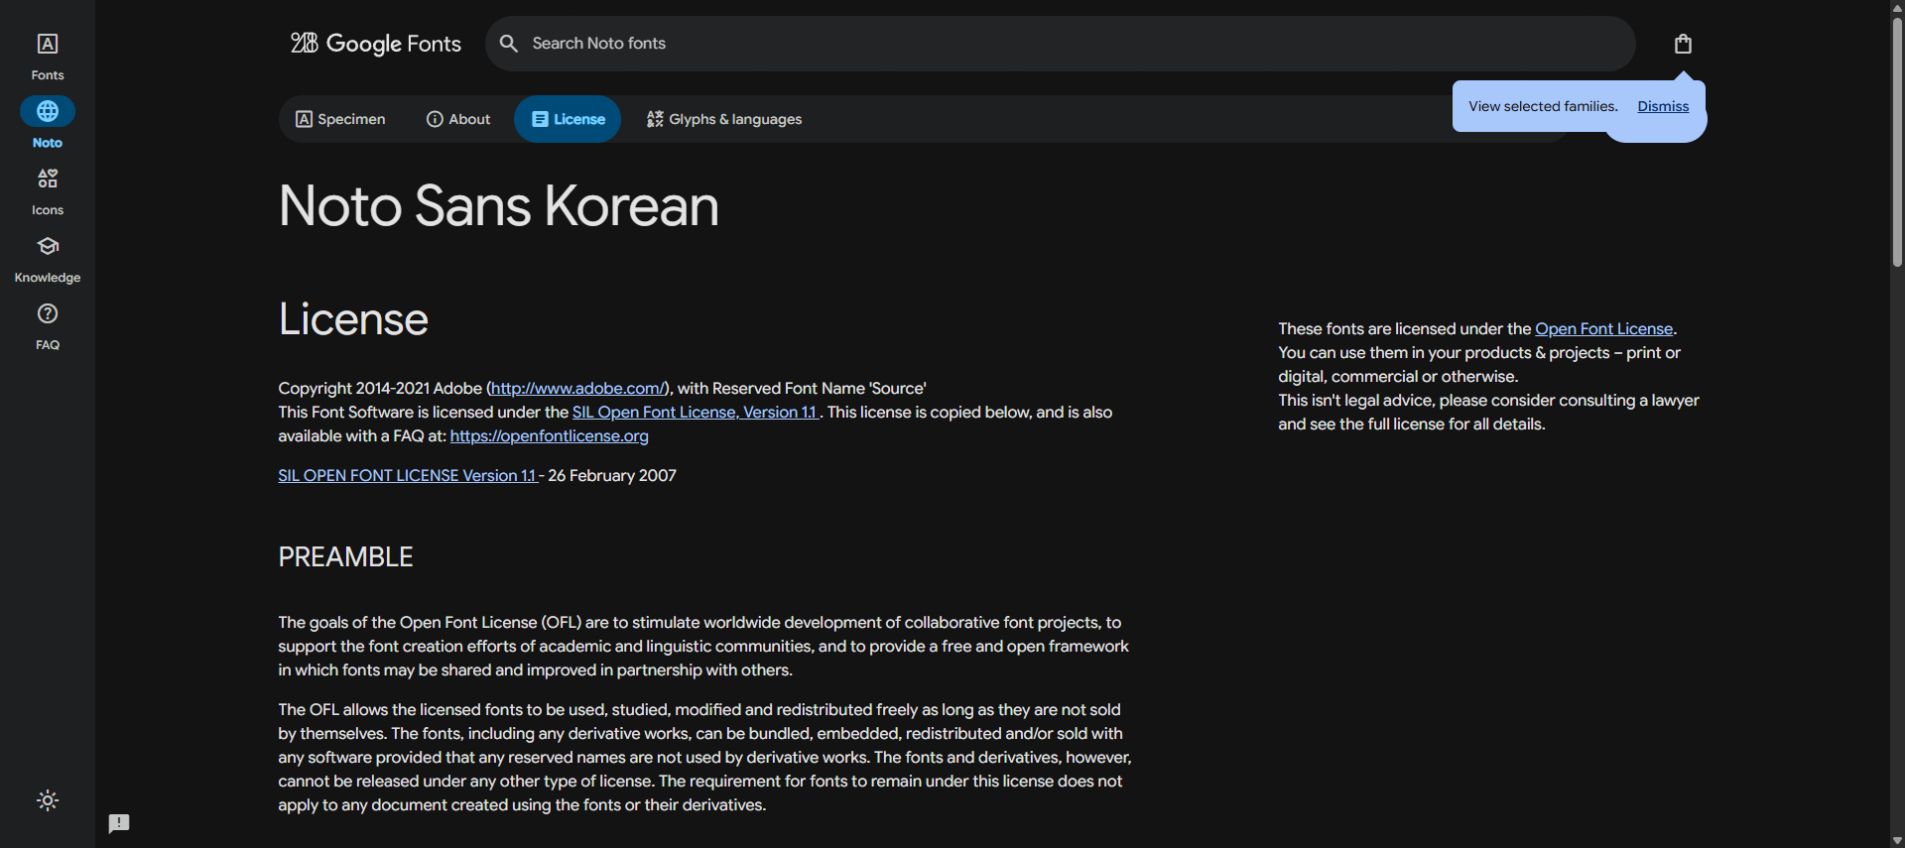
Task: Open the SIL OPEN FONT LICENSE Version 1.1 heading link
Action: 408,475
